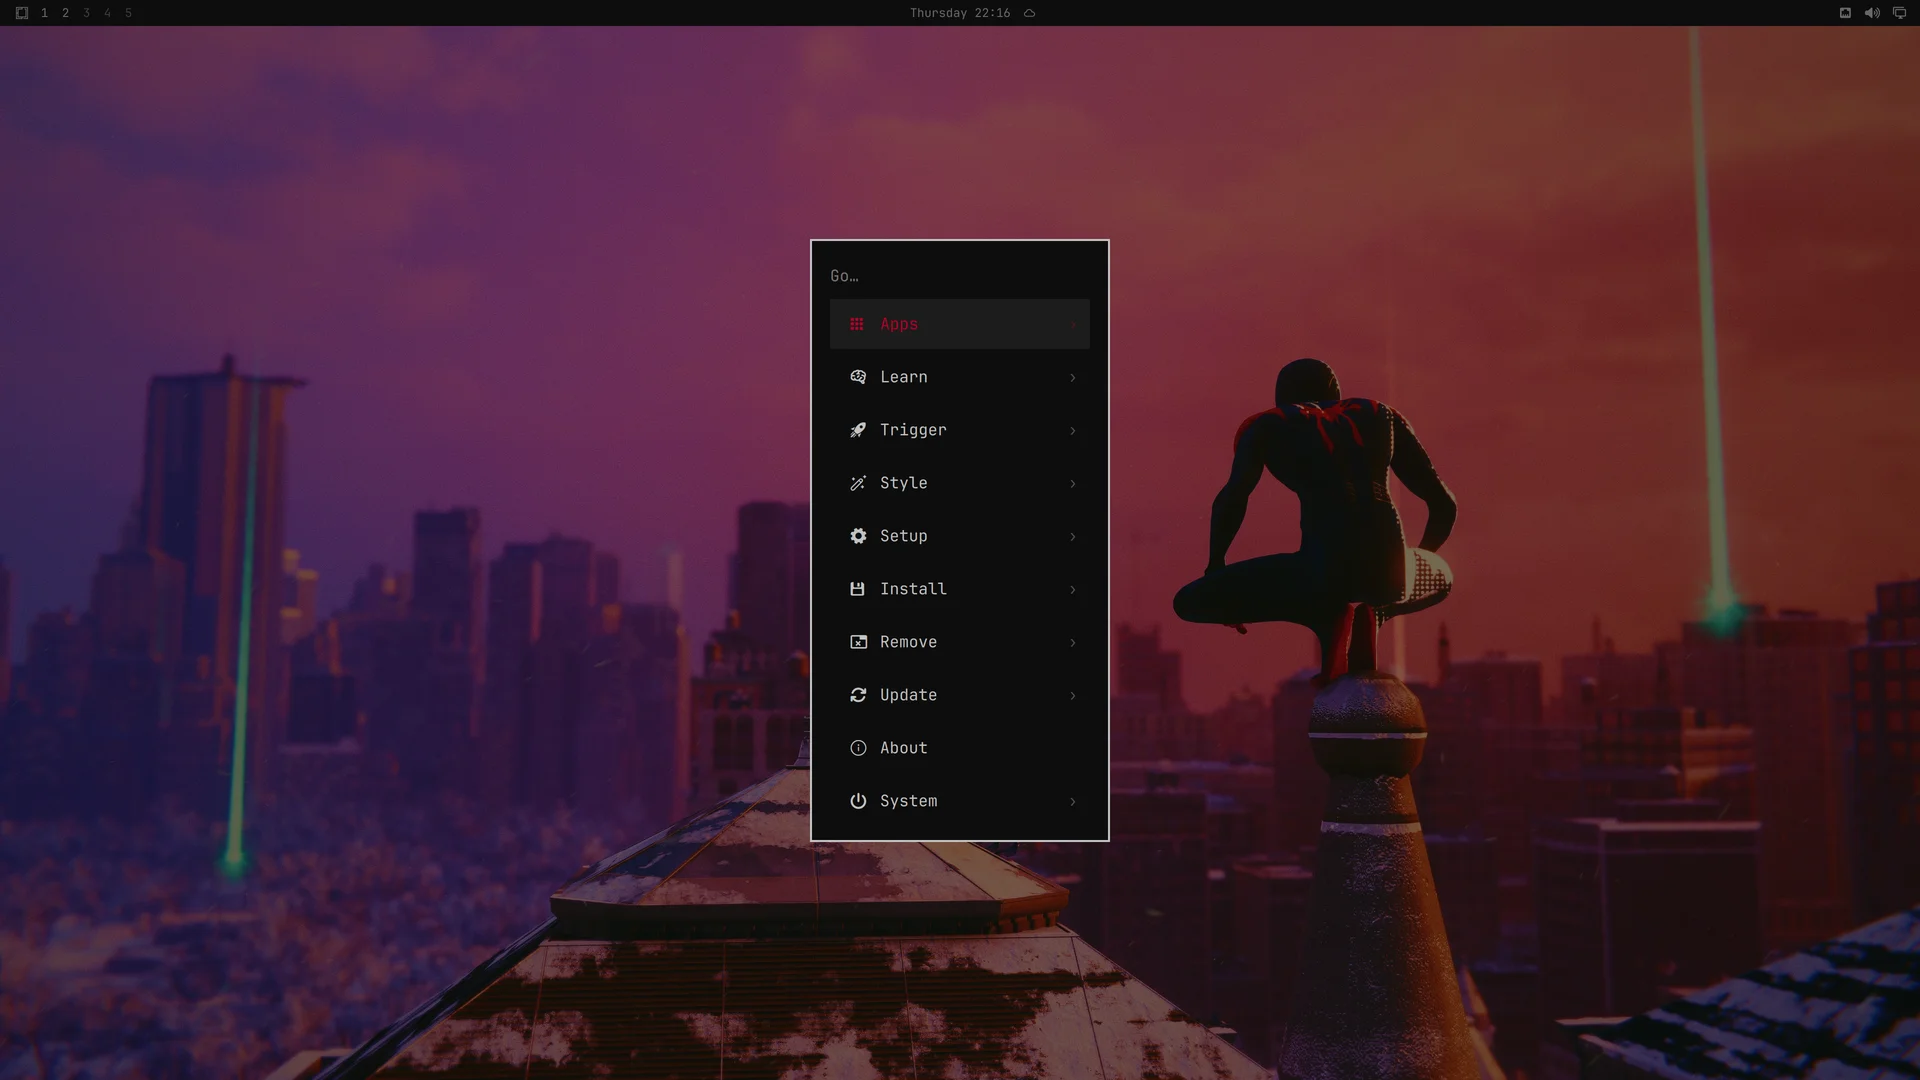Click the Apps grid icon
This screenshot has height=1080, width=1920.
click(x=857, y=324)
